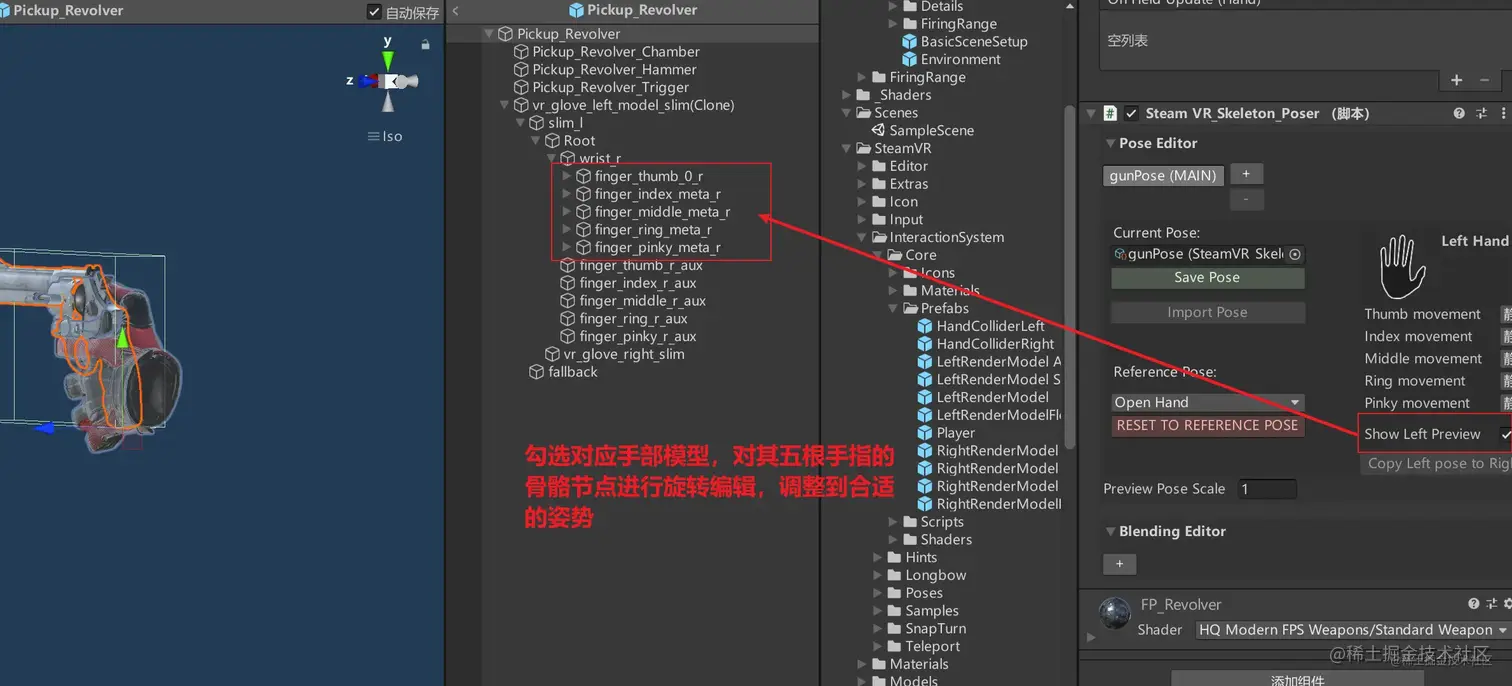The image size is (1512, 686).
Task: Toggle the 自动保存 checkbox
Action: point(374,12)
